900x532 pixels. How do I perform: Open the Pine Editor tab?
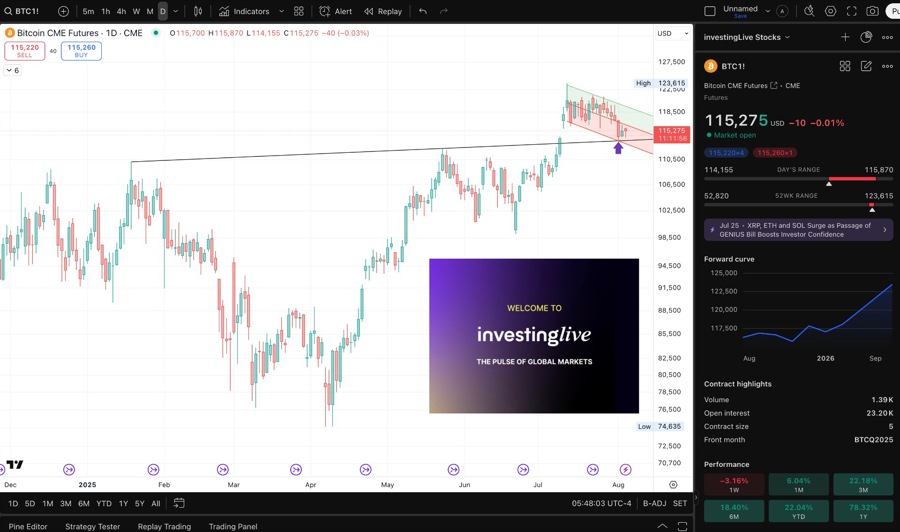tap(28, 526)
